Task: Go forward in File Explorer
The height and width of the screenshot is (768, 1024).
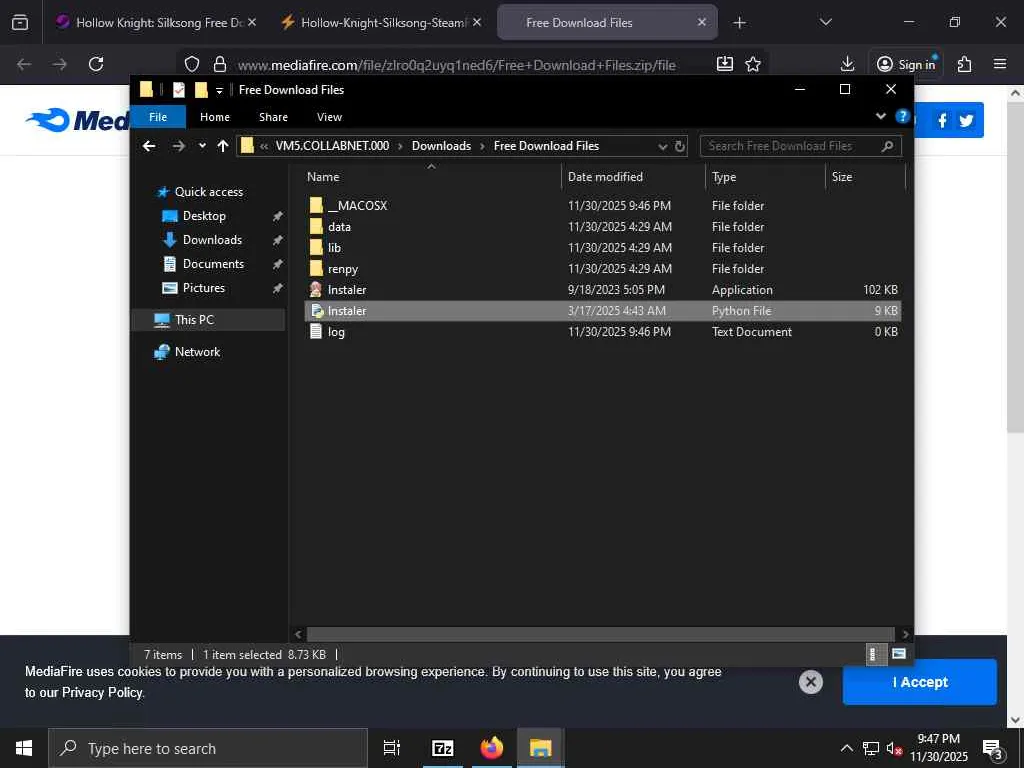Action: point(178,146)
